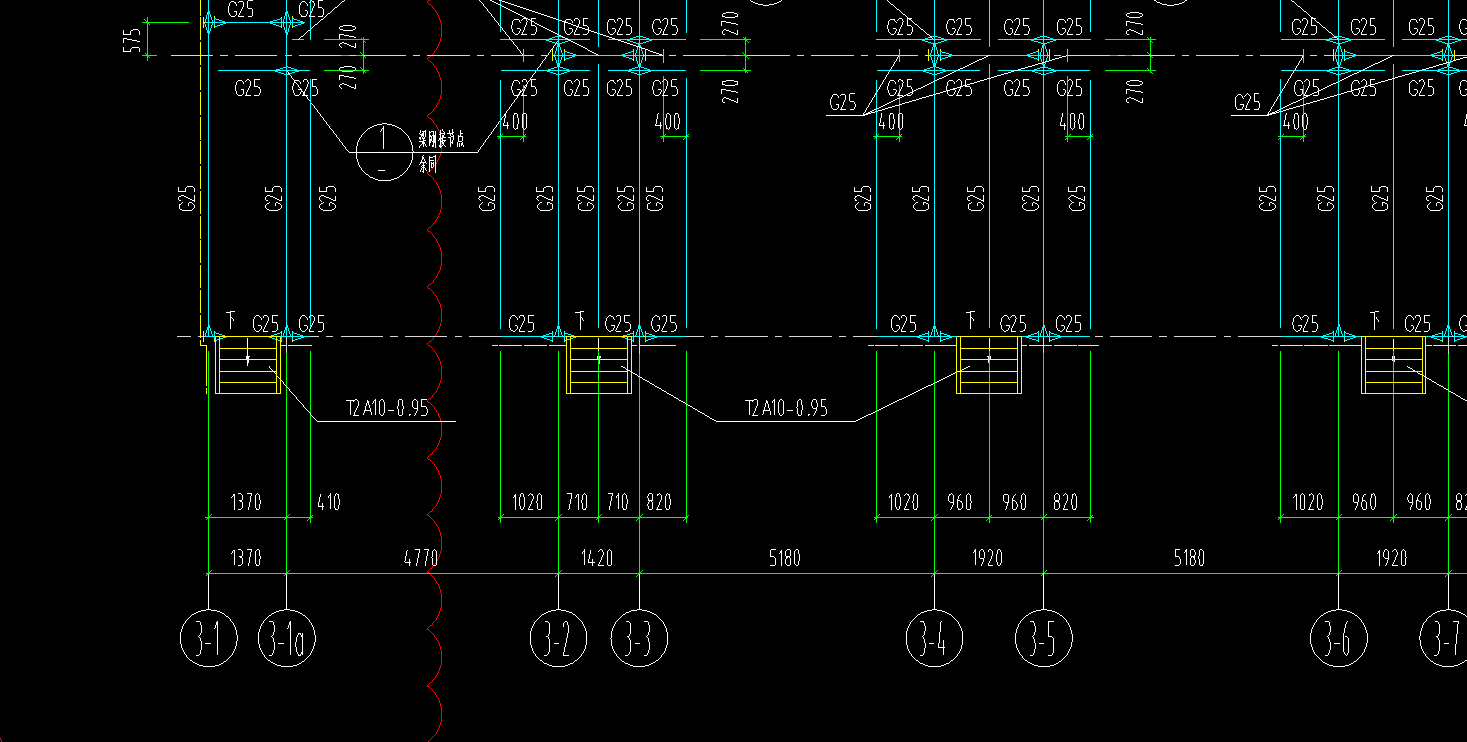Select the yellow stair symbol at axis 3-6
Image resolution: width=1467 pixels, height=742 pixels.
point(1393,365)
